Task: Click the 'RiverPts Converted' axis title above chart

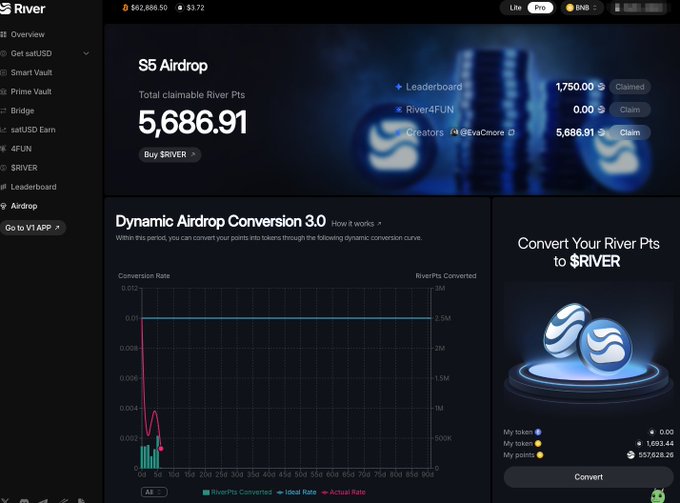Action: (446, 276)
